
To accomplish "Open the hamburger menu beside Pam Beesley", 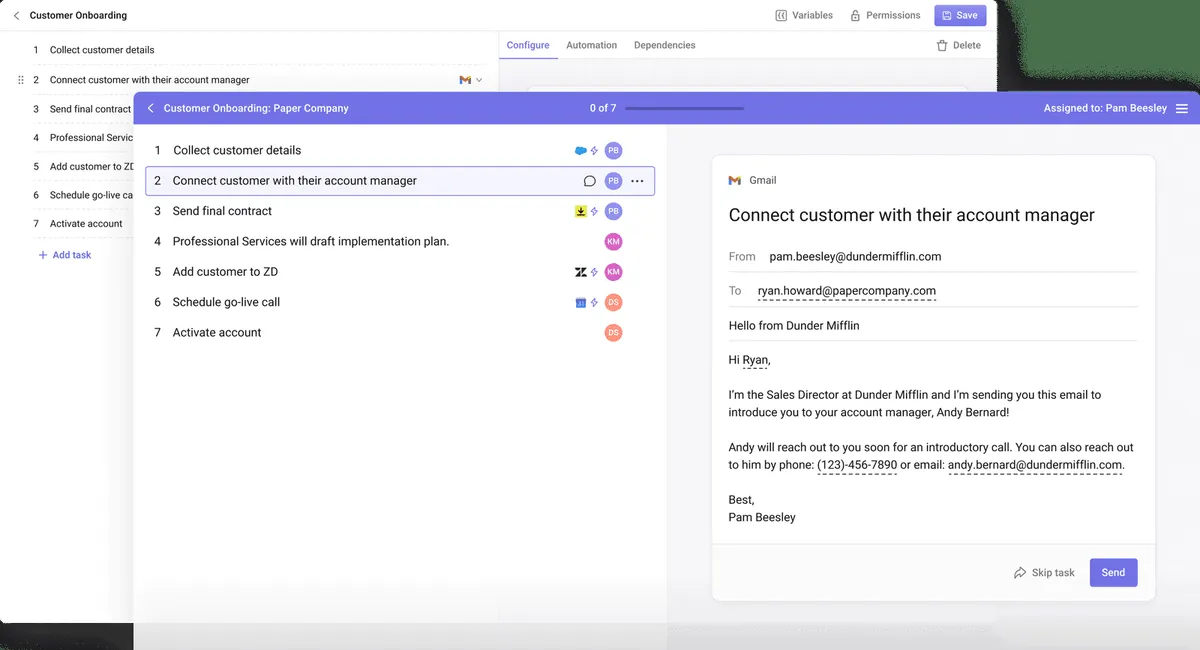I will [1182, 108].
